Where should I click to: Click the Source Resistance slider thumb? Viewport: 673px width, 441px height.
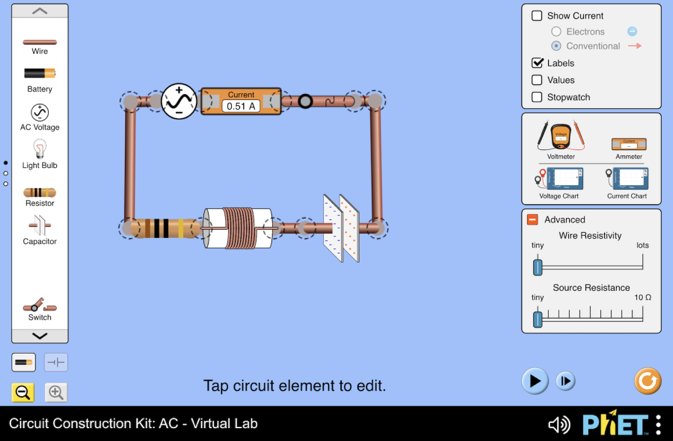coord(537,319)
